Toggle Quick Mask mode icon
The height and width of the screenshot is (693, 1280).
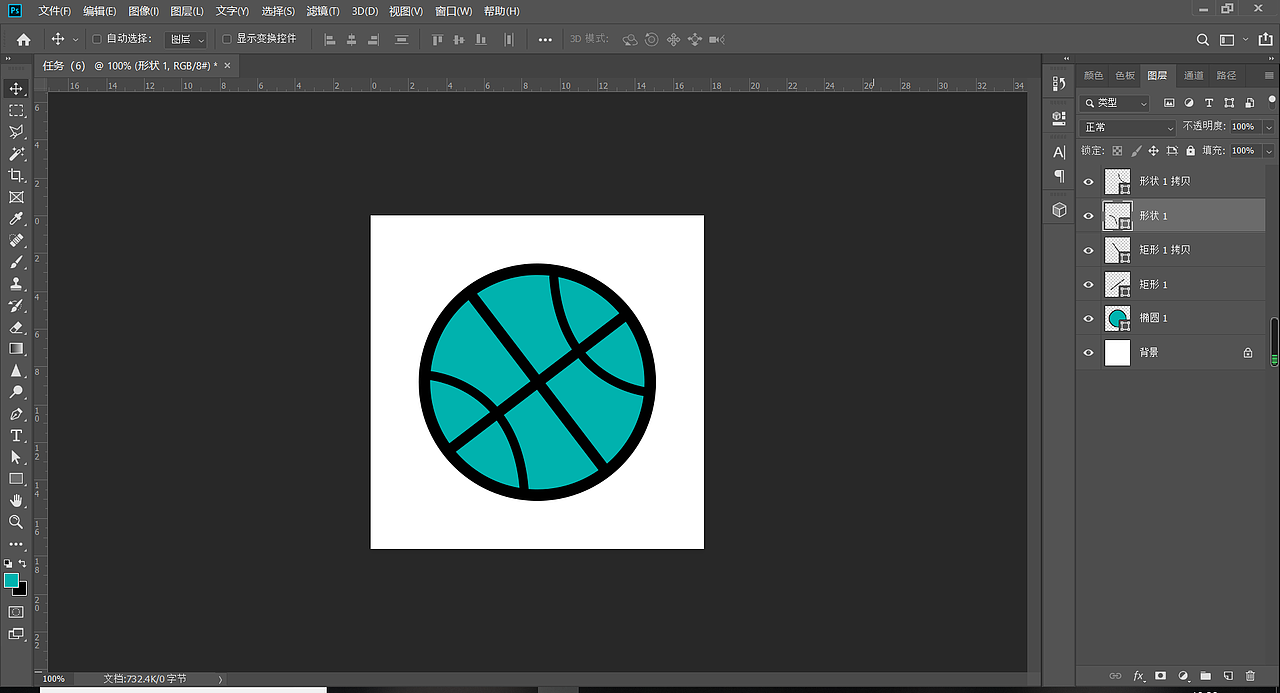[16, 611]
